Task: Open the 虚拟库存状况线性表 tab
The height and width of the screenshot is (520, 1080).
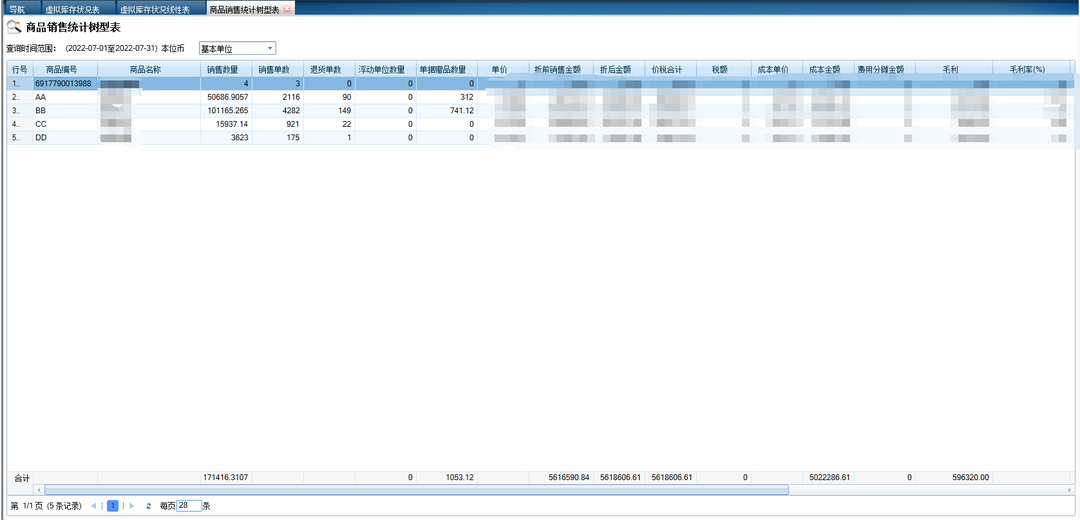Action: [155, 9]
